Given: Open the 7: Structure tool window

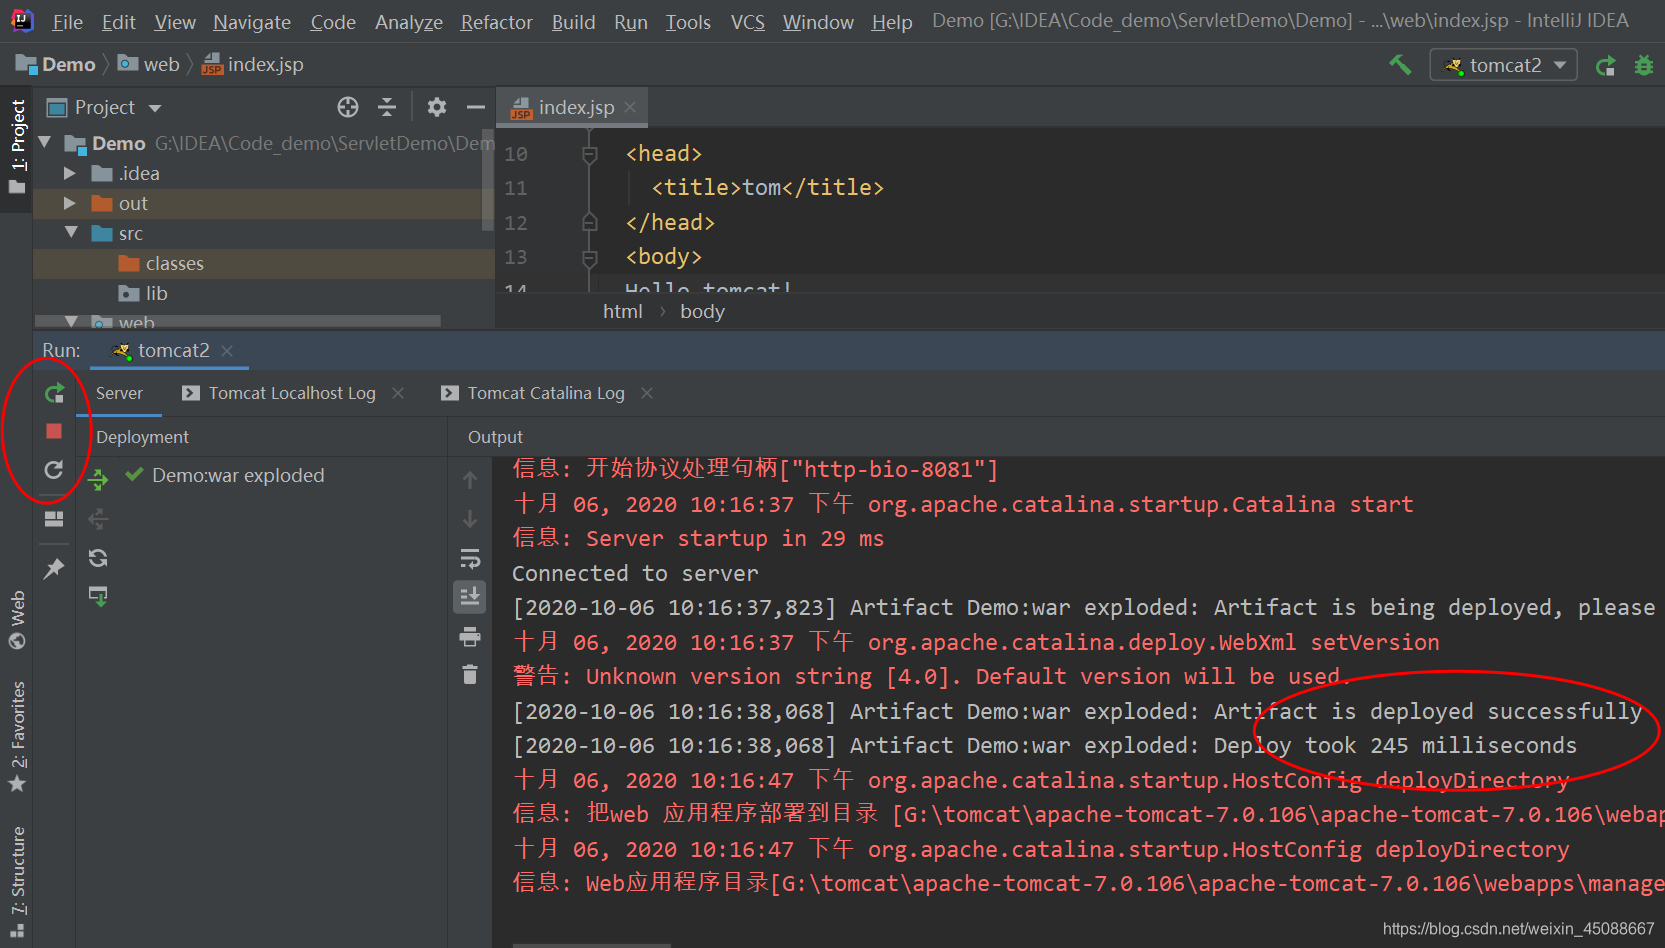Looking at the screenshot, I should point(17,881).
